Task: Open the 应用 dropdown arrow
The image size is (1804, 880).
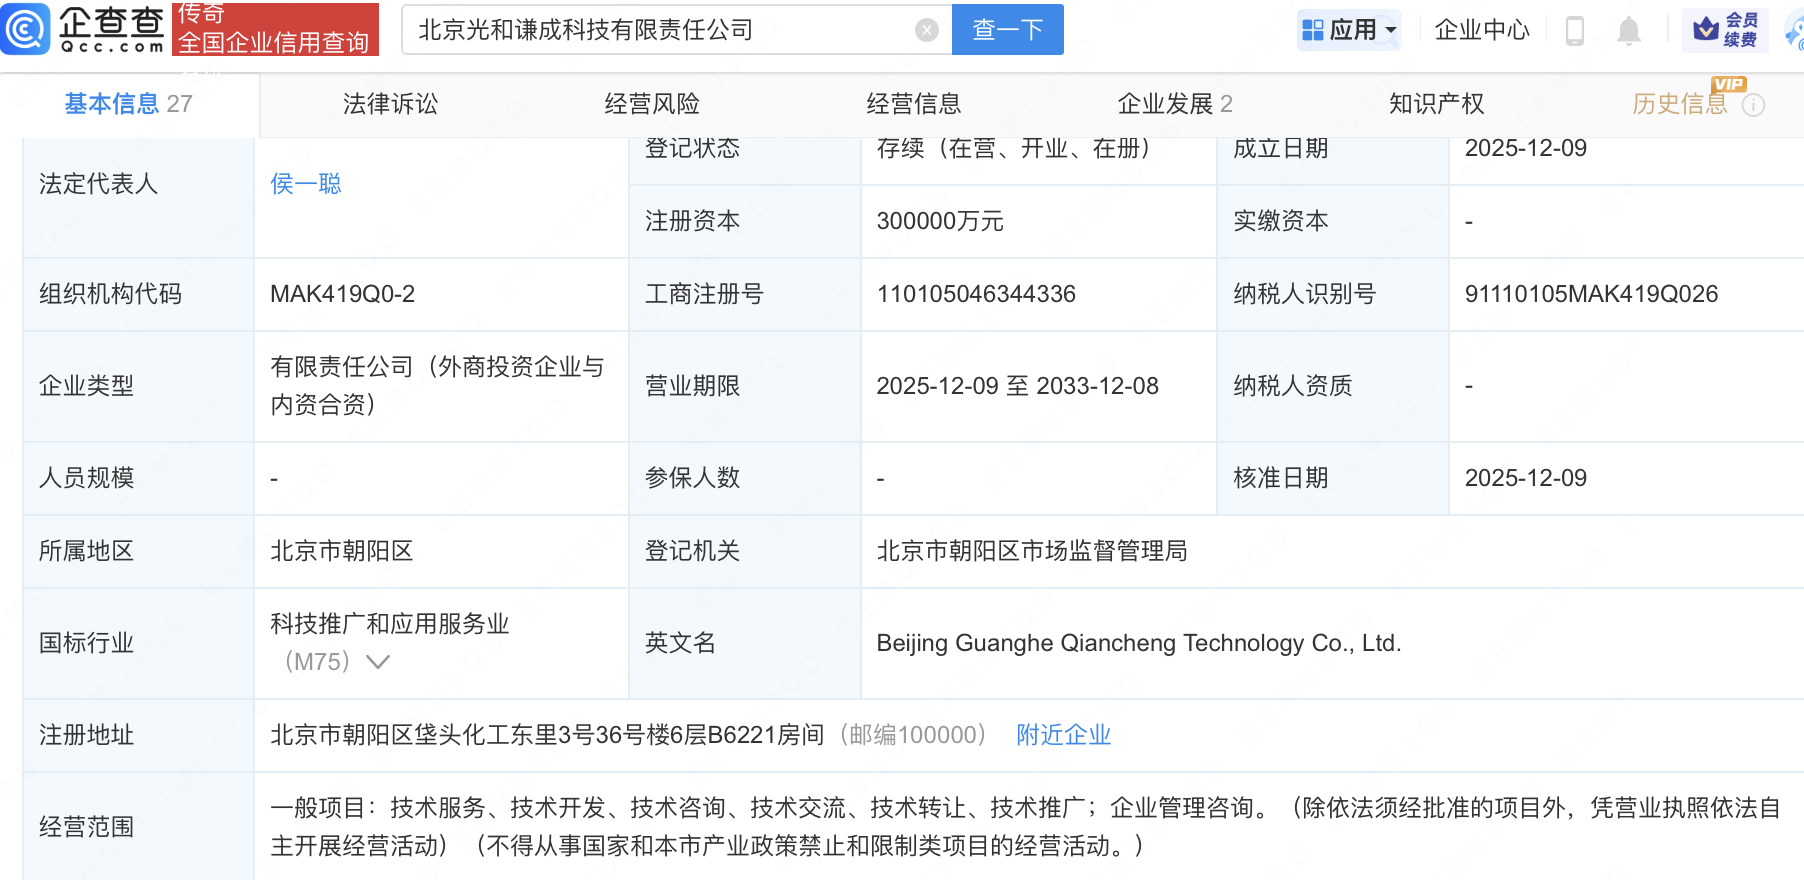Action: 1391,31
